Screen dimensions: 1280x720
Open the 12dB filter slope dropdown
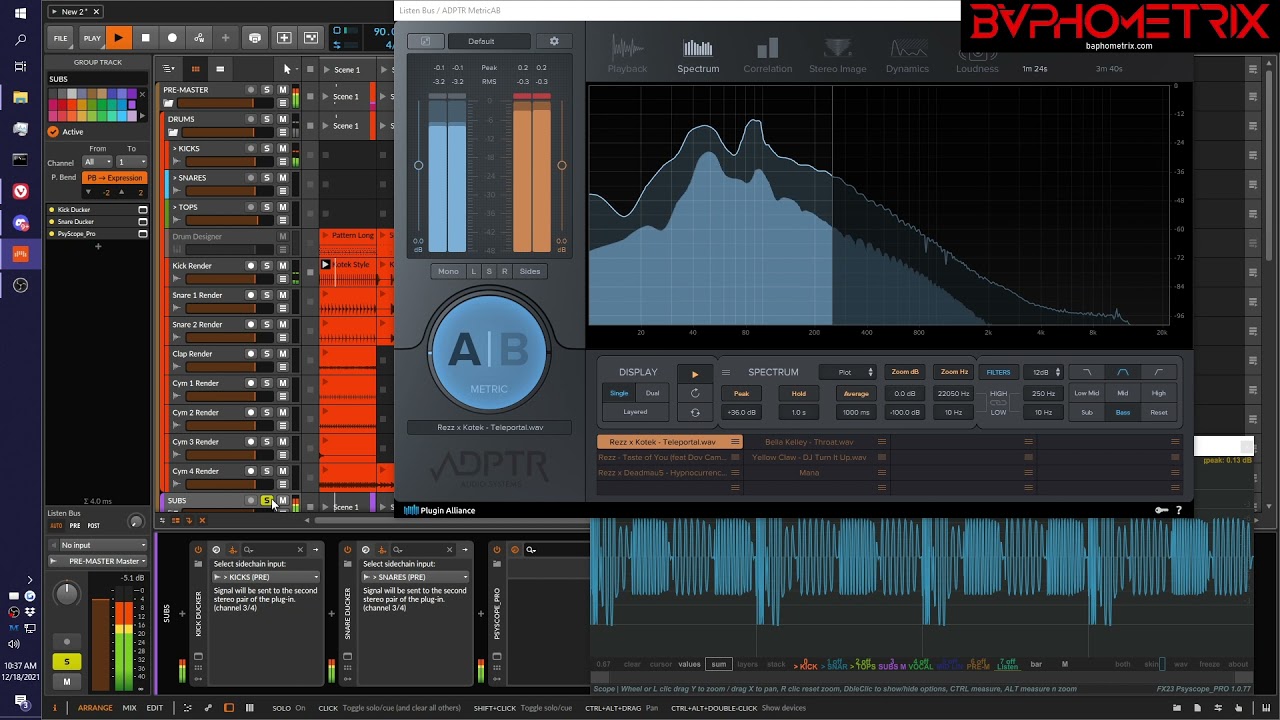1043,372
